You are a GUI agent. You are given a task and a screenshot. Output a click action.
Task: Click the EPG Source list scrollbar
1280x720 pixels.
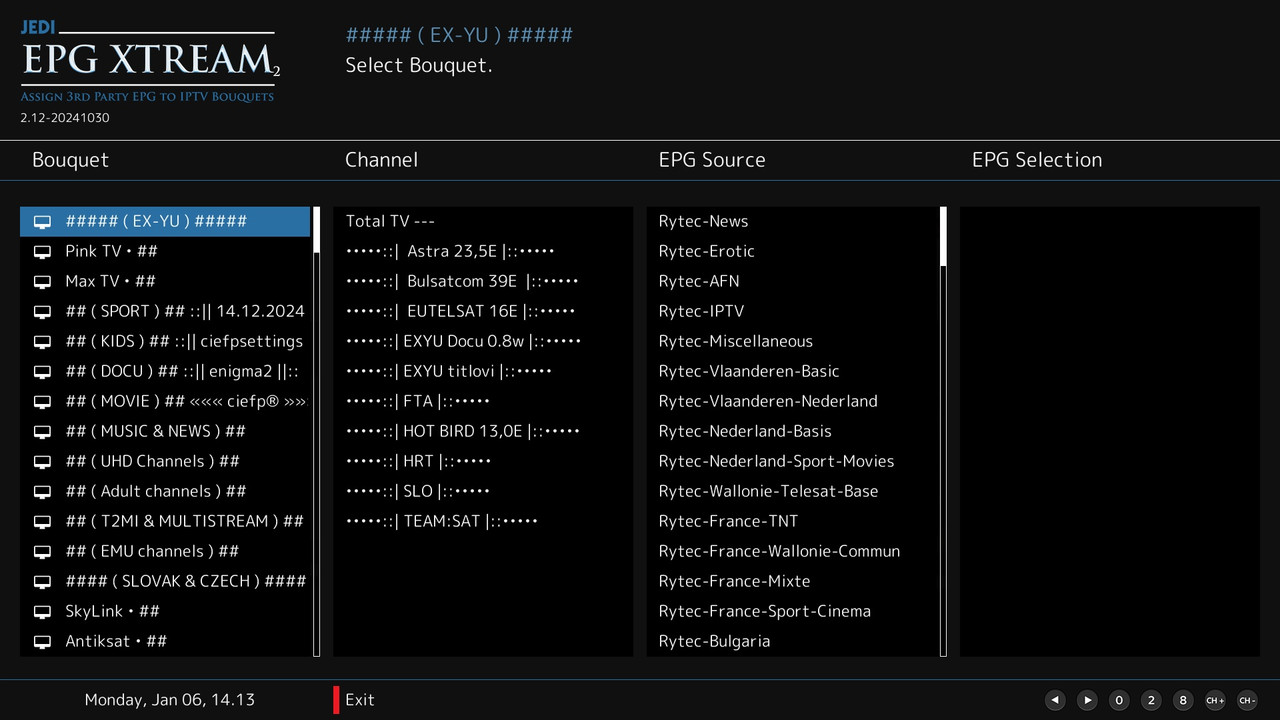click(943, 432)
